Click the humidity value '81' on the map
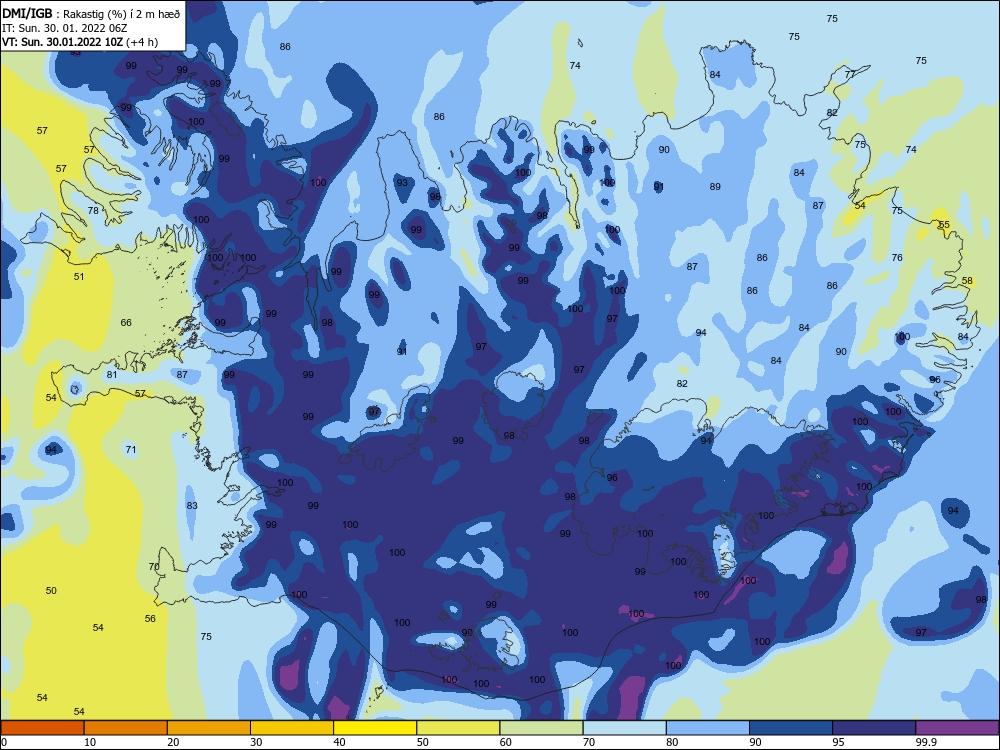Screen dimensions: 1000x750 click(112, 375)
